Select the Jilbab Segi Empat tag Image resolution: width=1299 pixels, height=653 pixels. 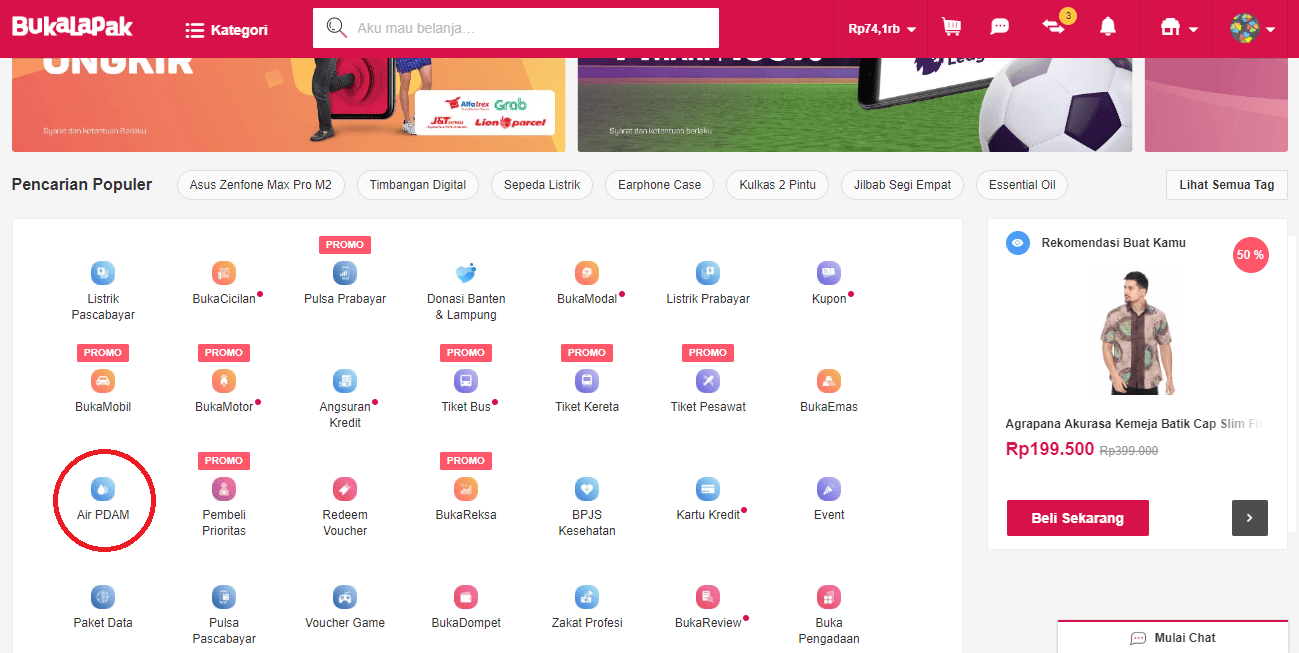[903, 185]
